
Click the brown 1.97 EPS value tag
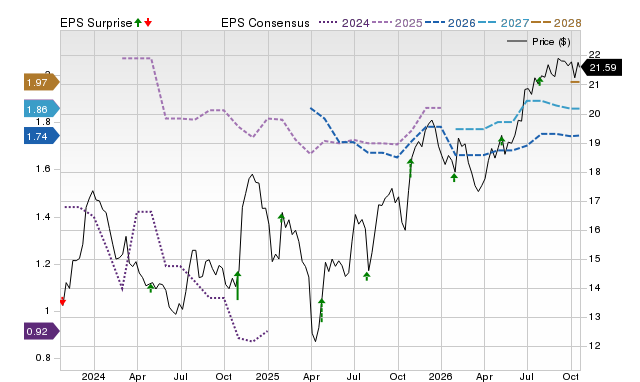tap(41, 82)
